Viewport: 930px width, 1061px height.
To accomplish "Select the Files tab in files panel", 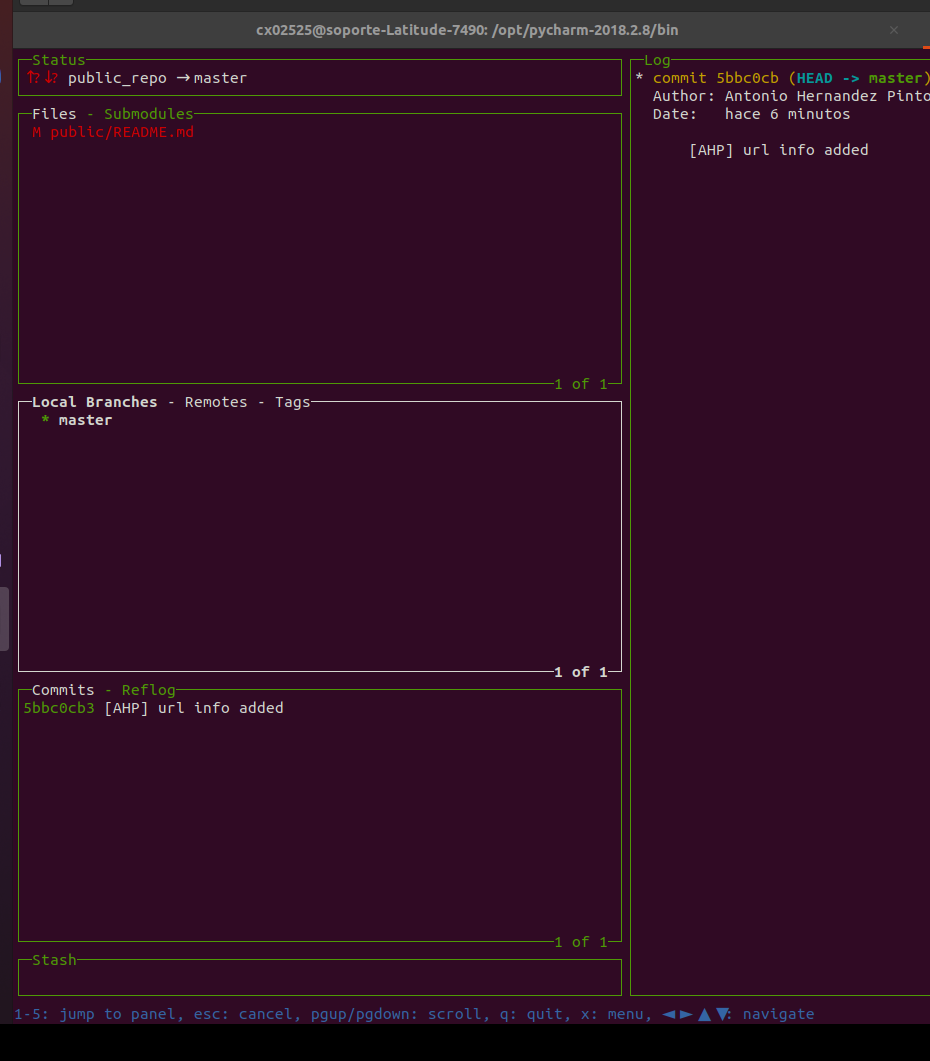I will coord(54,114).
